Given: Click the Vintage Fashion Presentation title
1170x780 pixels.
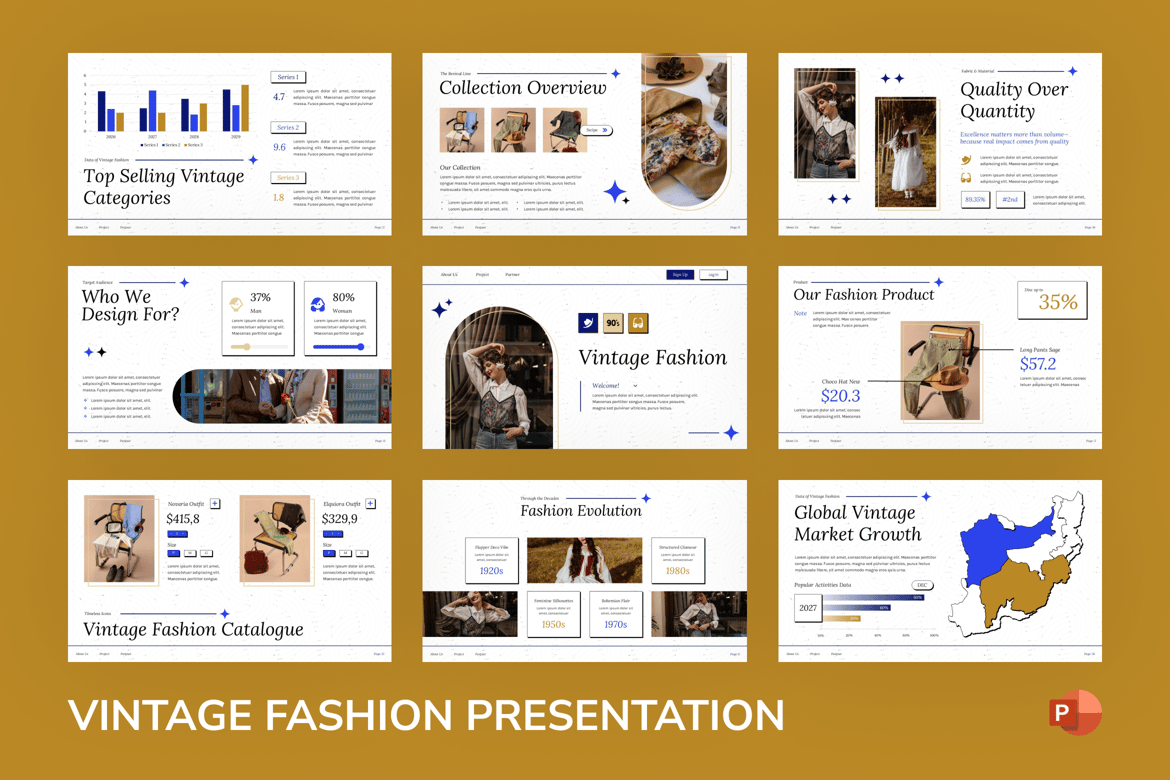Looking at the screenshot, I should [426, 715].
